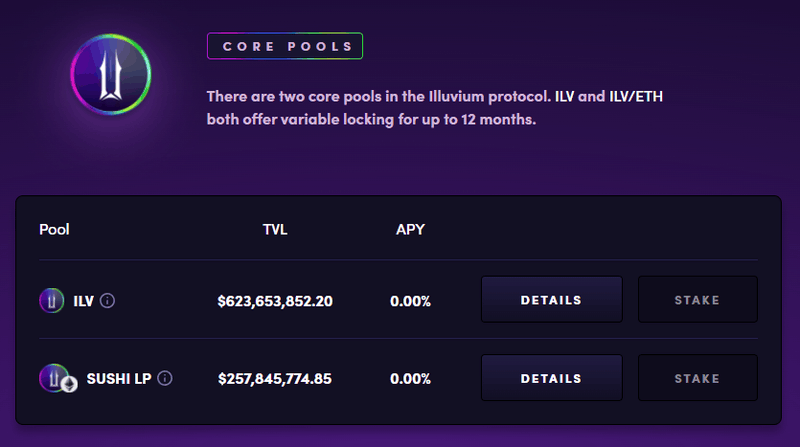Screen dimensions: 800x447
Task: Open the ILV pool info tooltip icon
Action: pos(107,300)
